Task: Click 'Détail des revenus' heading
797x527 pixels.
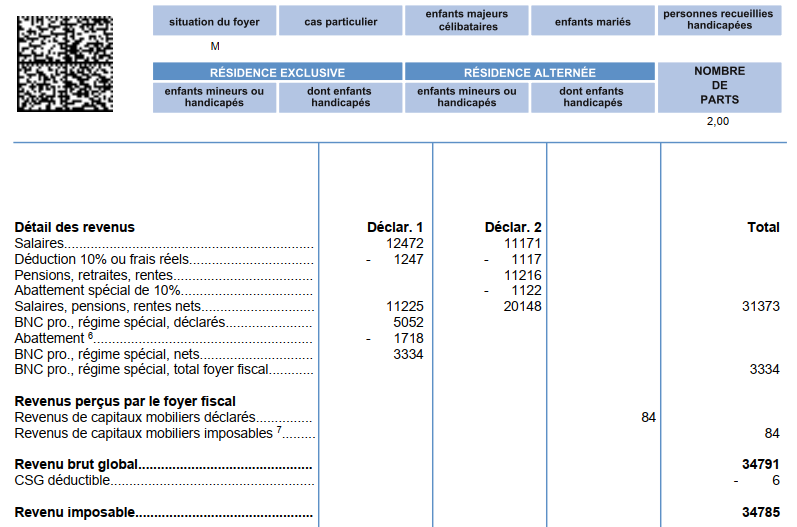Action: 75,227
